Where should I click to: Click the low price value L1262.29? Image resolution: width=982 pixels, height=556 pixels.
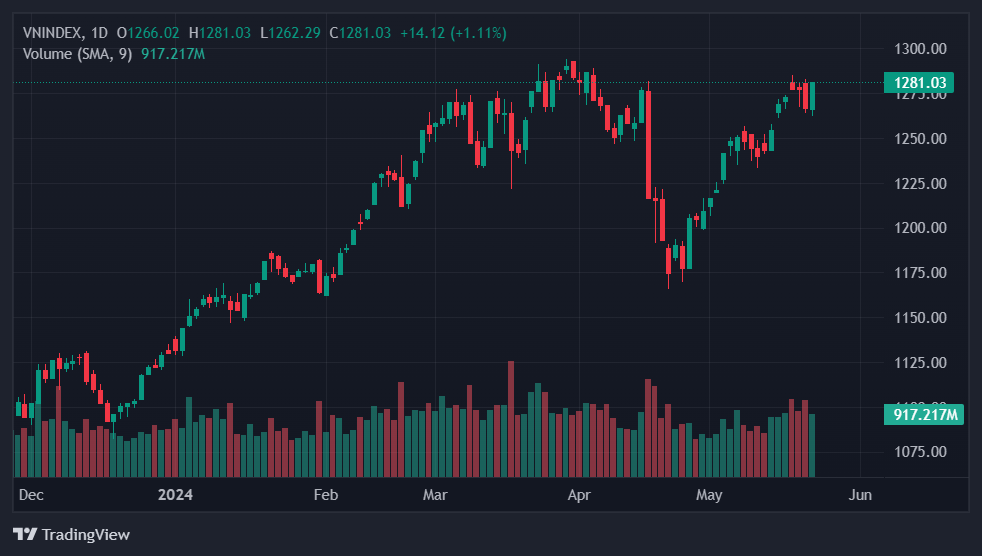pos(292,33)
